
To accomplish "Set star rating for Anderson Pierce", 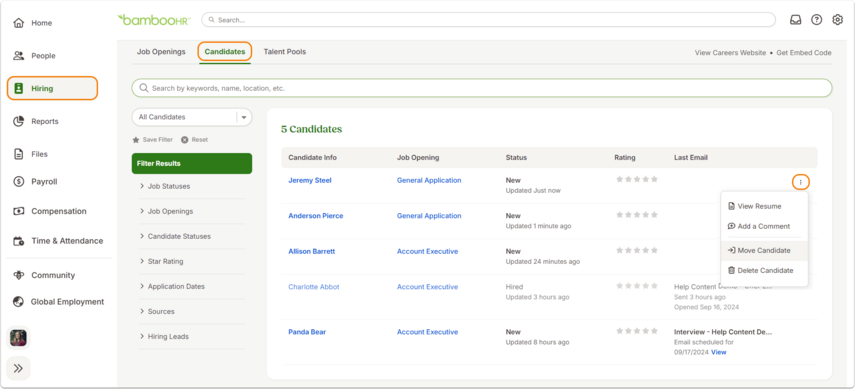I will pos(637,215).
